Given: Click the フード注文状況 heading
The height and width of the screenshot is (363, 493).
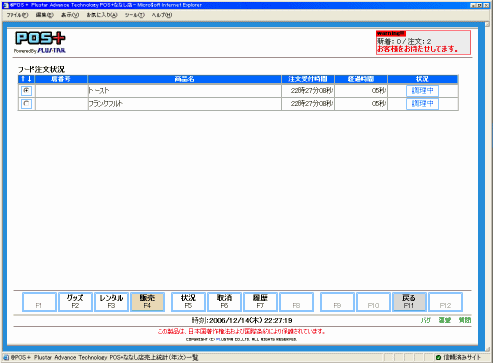Looking at the screenshot, I should coord(41,69).
